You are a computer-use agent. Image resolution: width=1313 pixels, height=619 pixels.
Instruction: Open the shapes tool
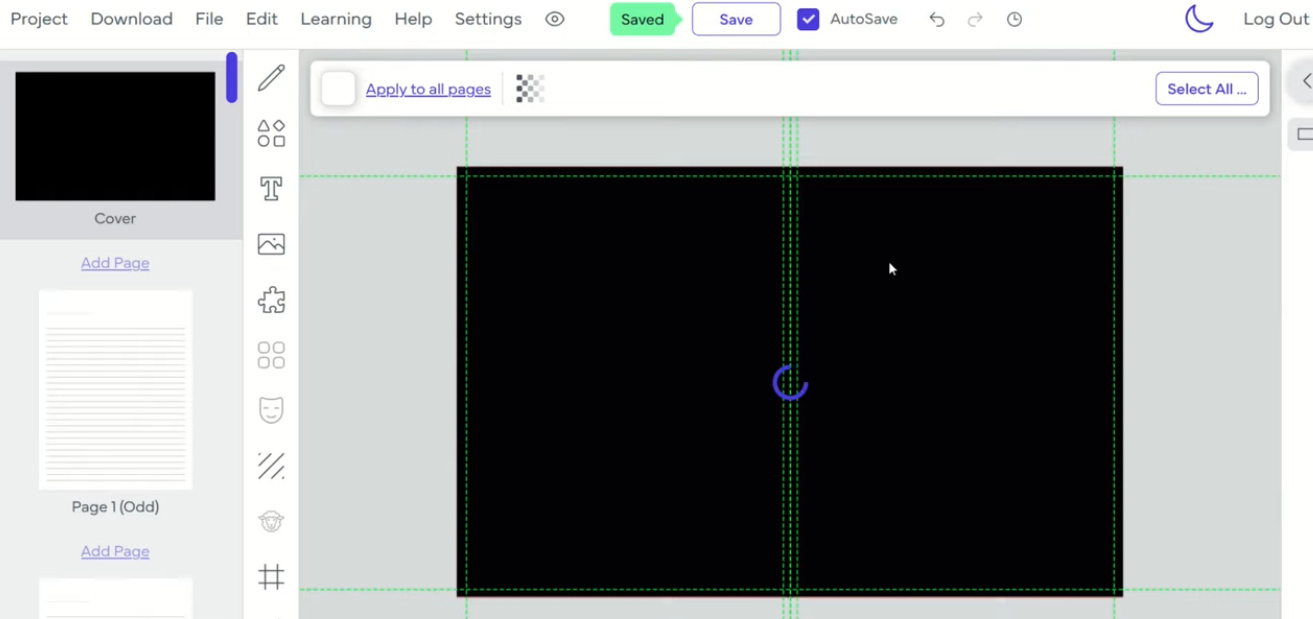(271, 133)
